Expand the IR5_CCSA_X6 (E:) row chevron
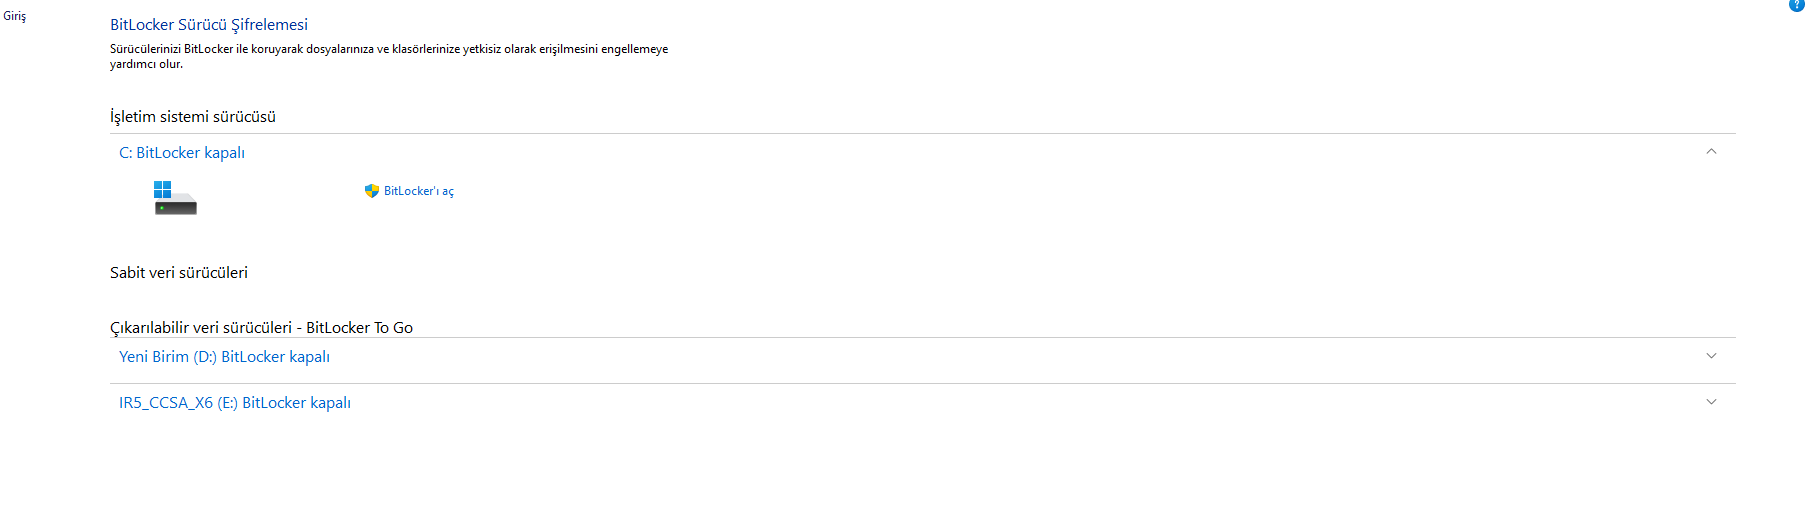This screenshot has height=521, width=1807. 1711,402
